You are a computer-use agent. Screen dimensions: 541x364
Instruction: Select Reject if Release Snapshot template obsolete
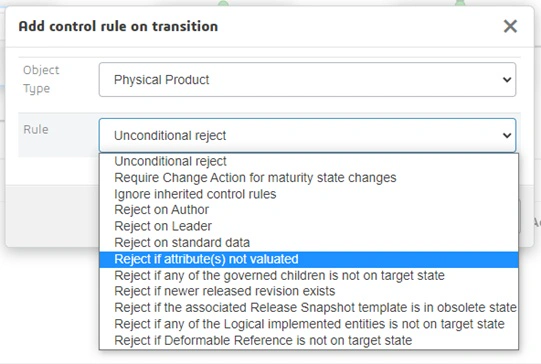point(308,307)
